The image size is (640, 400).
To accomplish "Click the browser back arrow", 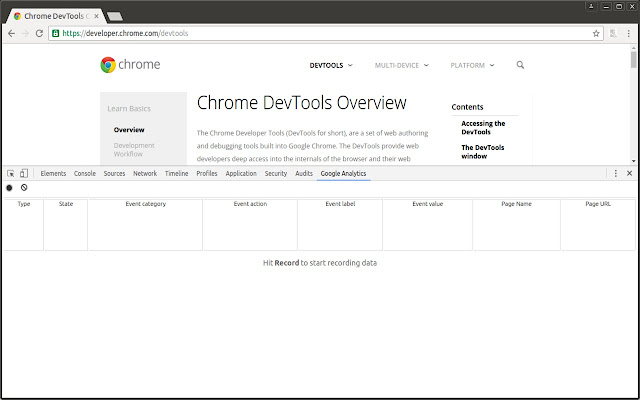I will click(x=11, y=33).
